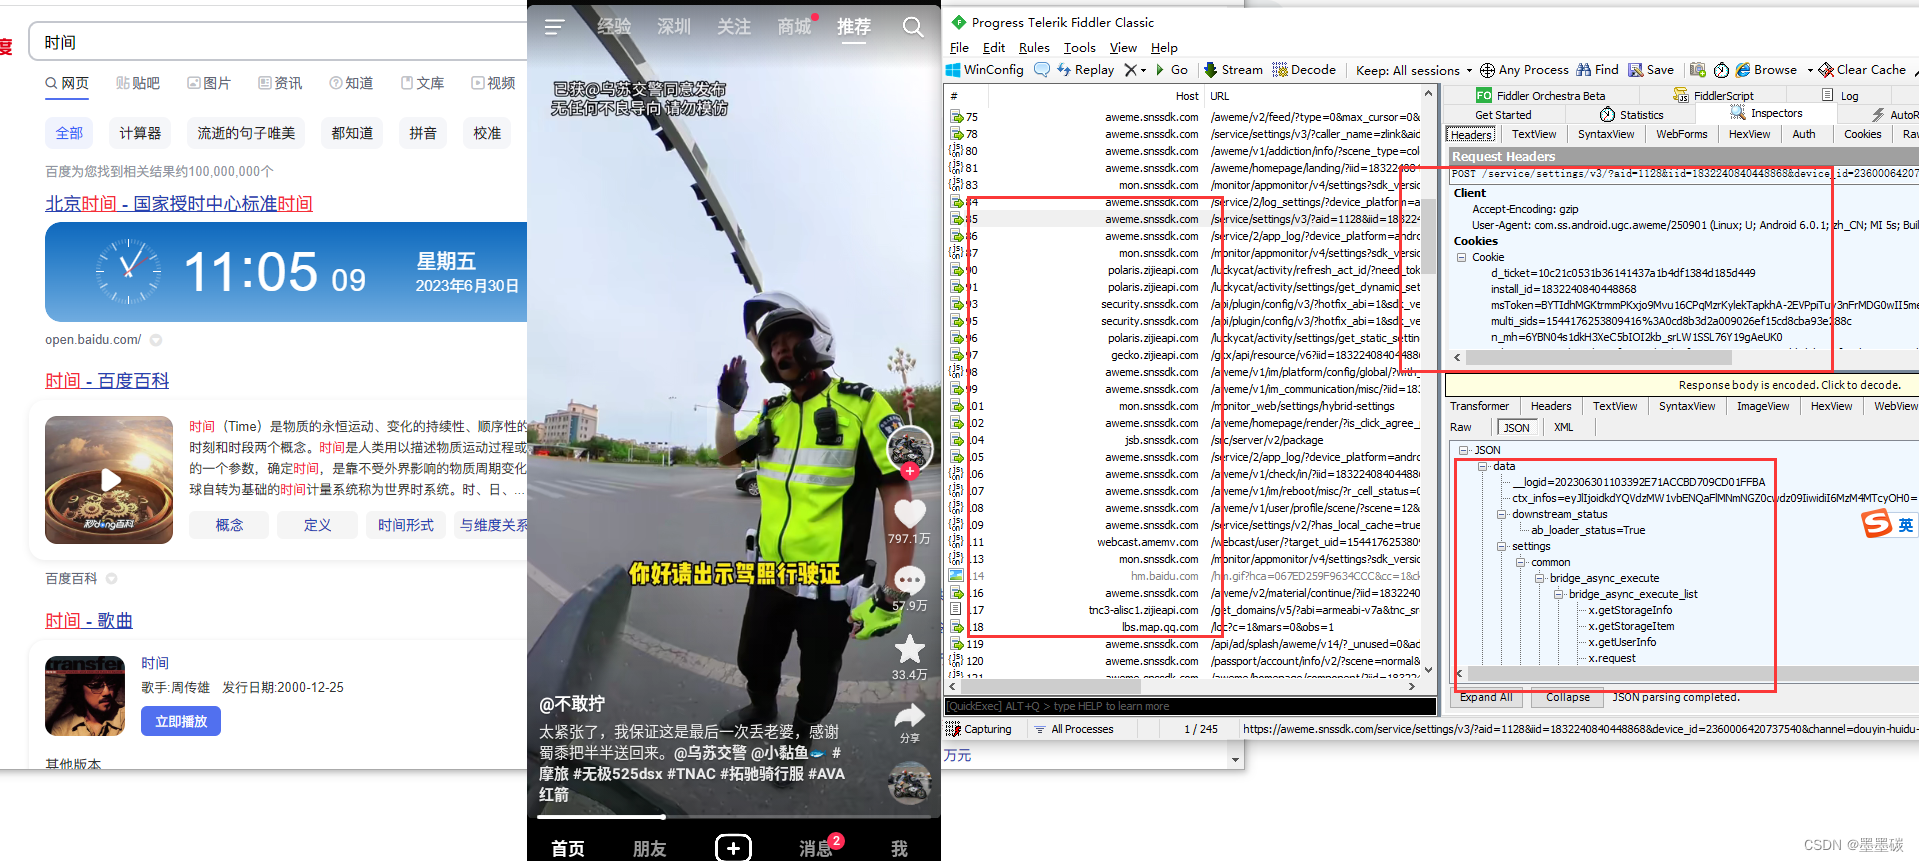Open the Keep: All sessions dropdown
This screenshot has height=861, width=1919.
tap(1414, 70)
